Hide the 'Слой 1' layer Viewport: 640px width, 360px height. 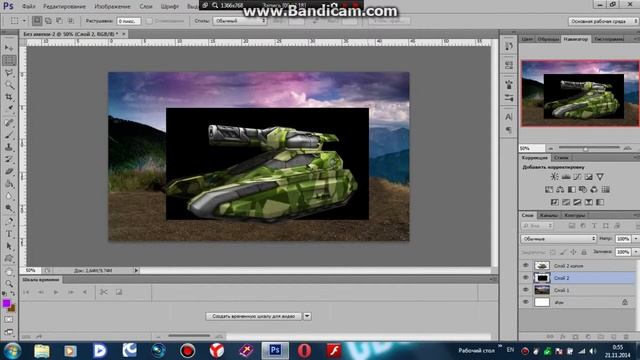click(x=526, y=290)
